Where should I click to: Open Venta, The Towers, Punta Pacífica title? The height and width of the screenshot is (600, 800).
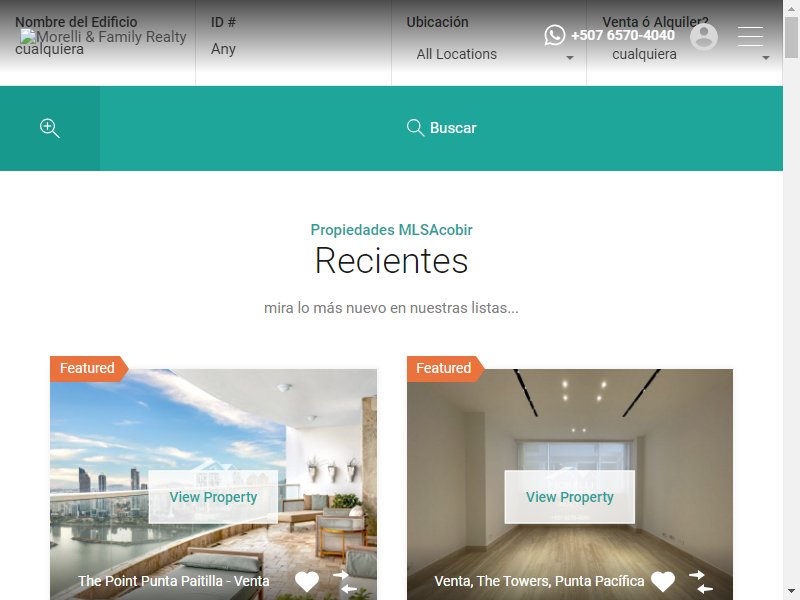tap(539, 581)
